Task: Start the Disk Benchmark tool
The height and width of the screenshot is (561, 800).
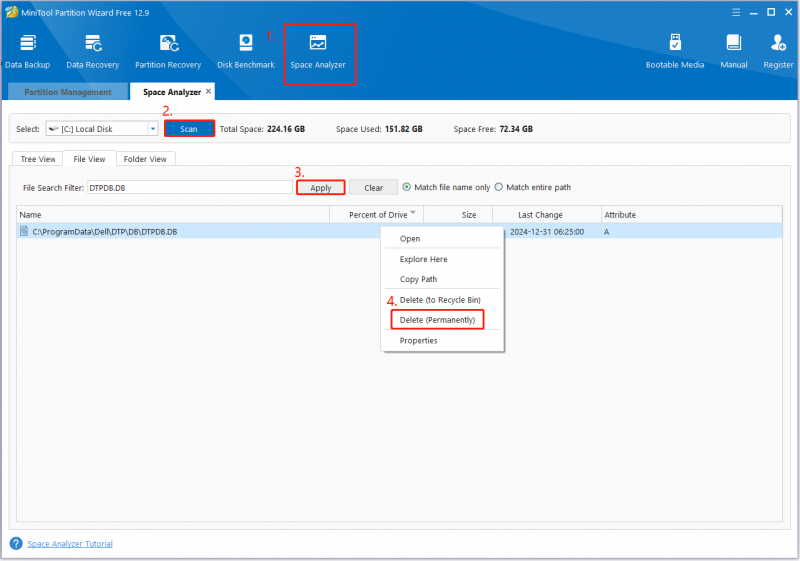Action: (x=245, y=52)
